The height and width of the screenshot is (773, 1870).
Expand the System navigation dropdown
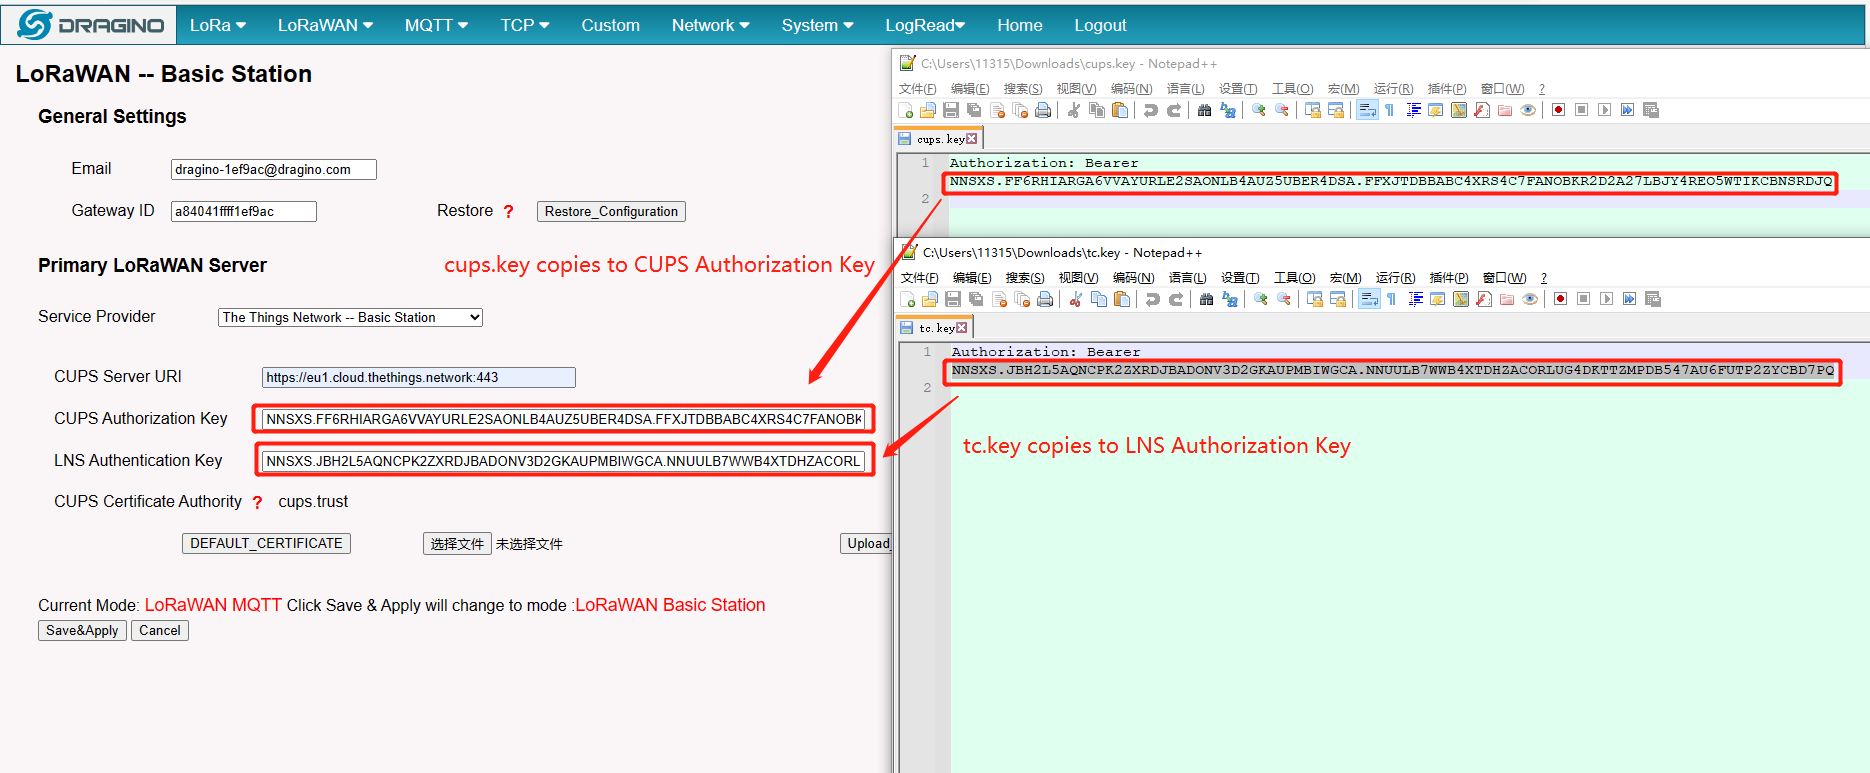coord(816,25)
